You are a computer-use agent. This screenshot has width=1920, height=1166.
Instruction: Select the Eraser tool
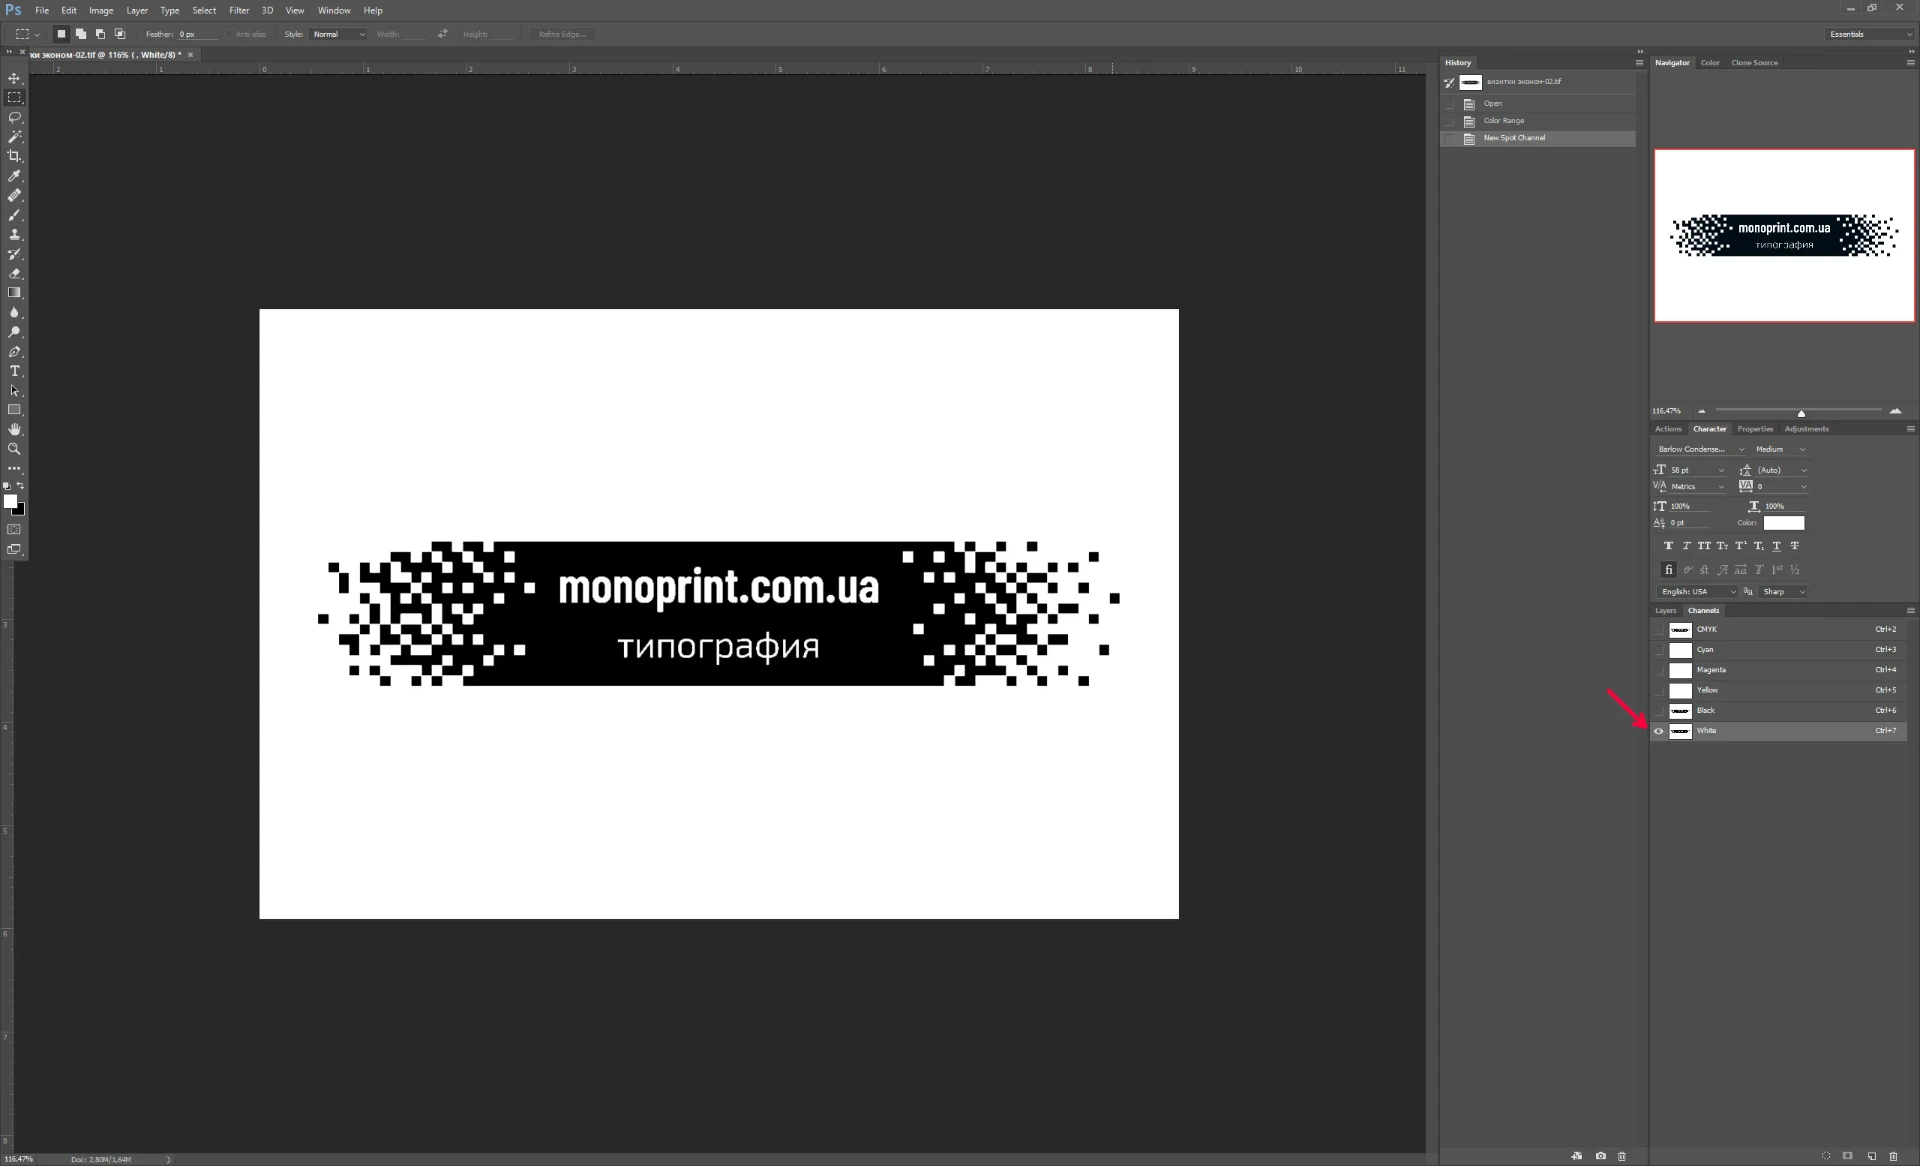pos(14,273)
